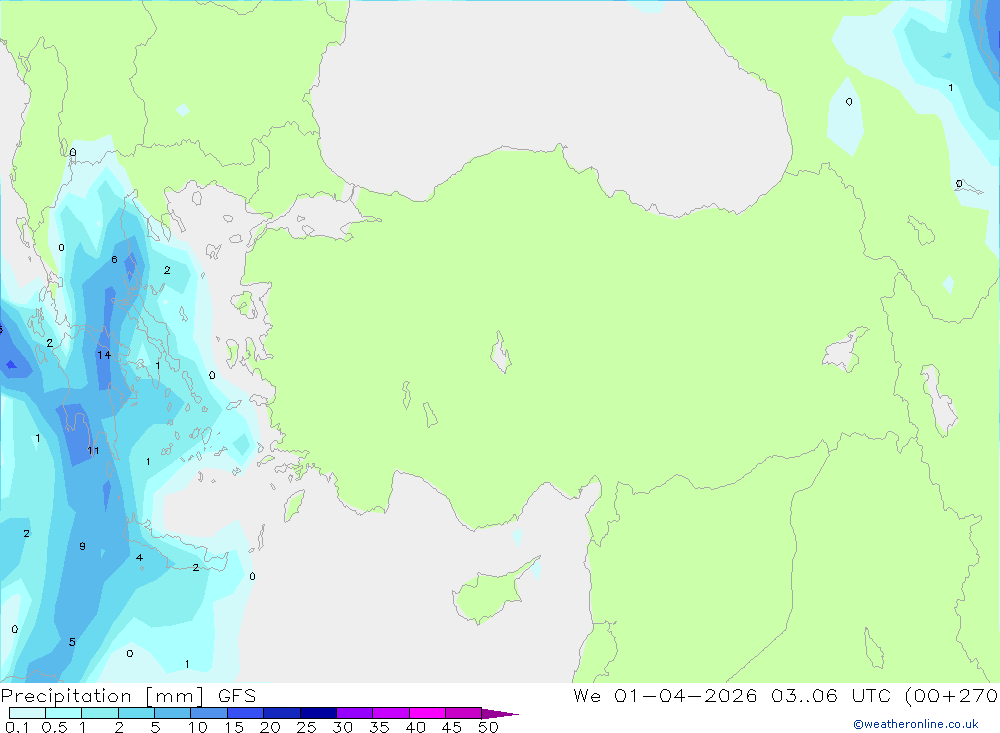Image resolution: width=1000 pixels, height=733 pixels.
Task: Click legend scale label "10"
Action: [198, 727]
